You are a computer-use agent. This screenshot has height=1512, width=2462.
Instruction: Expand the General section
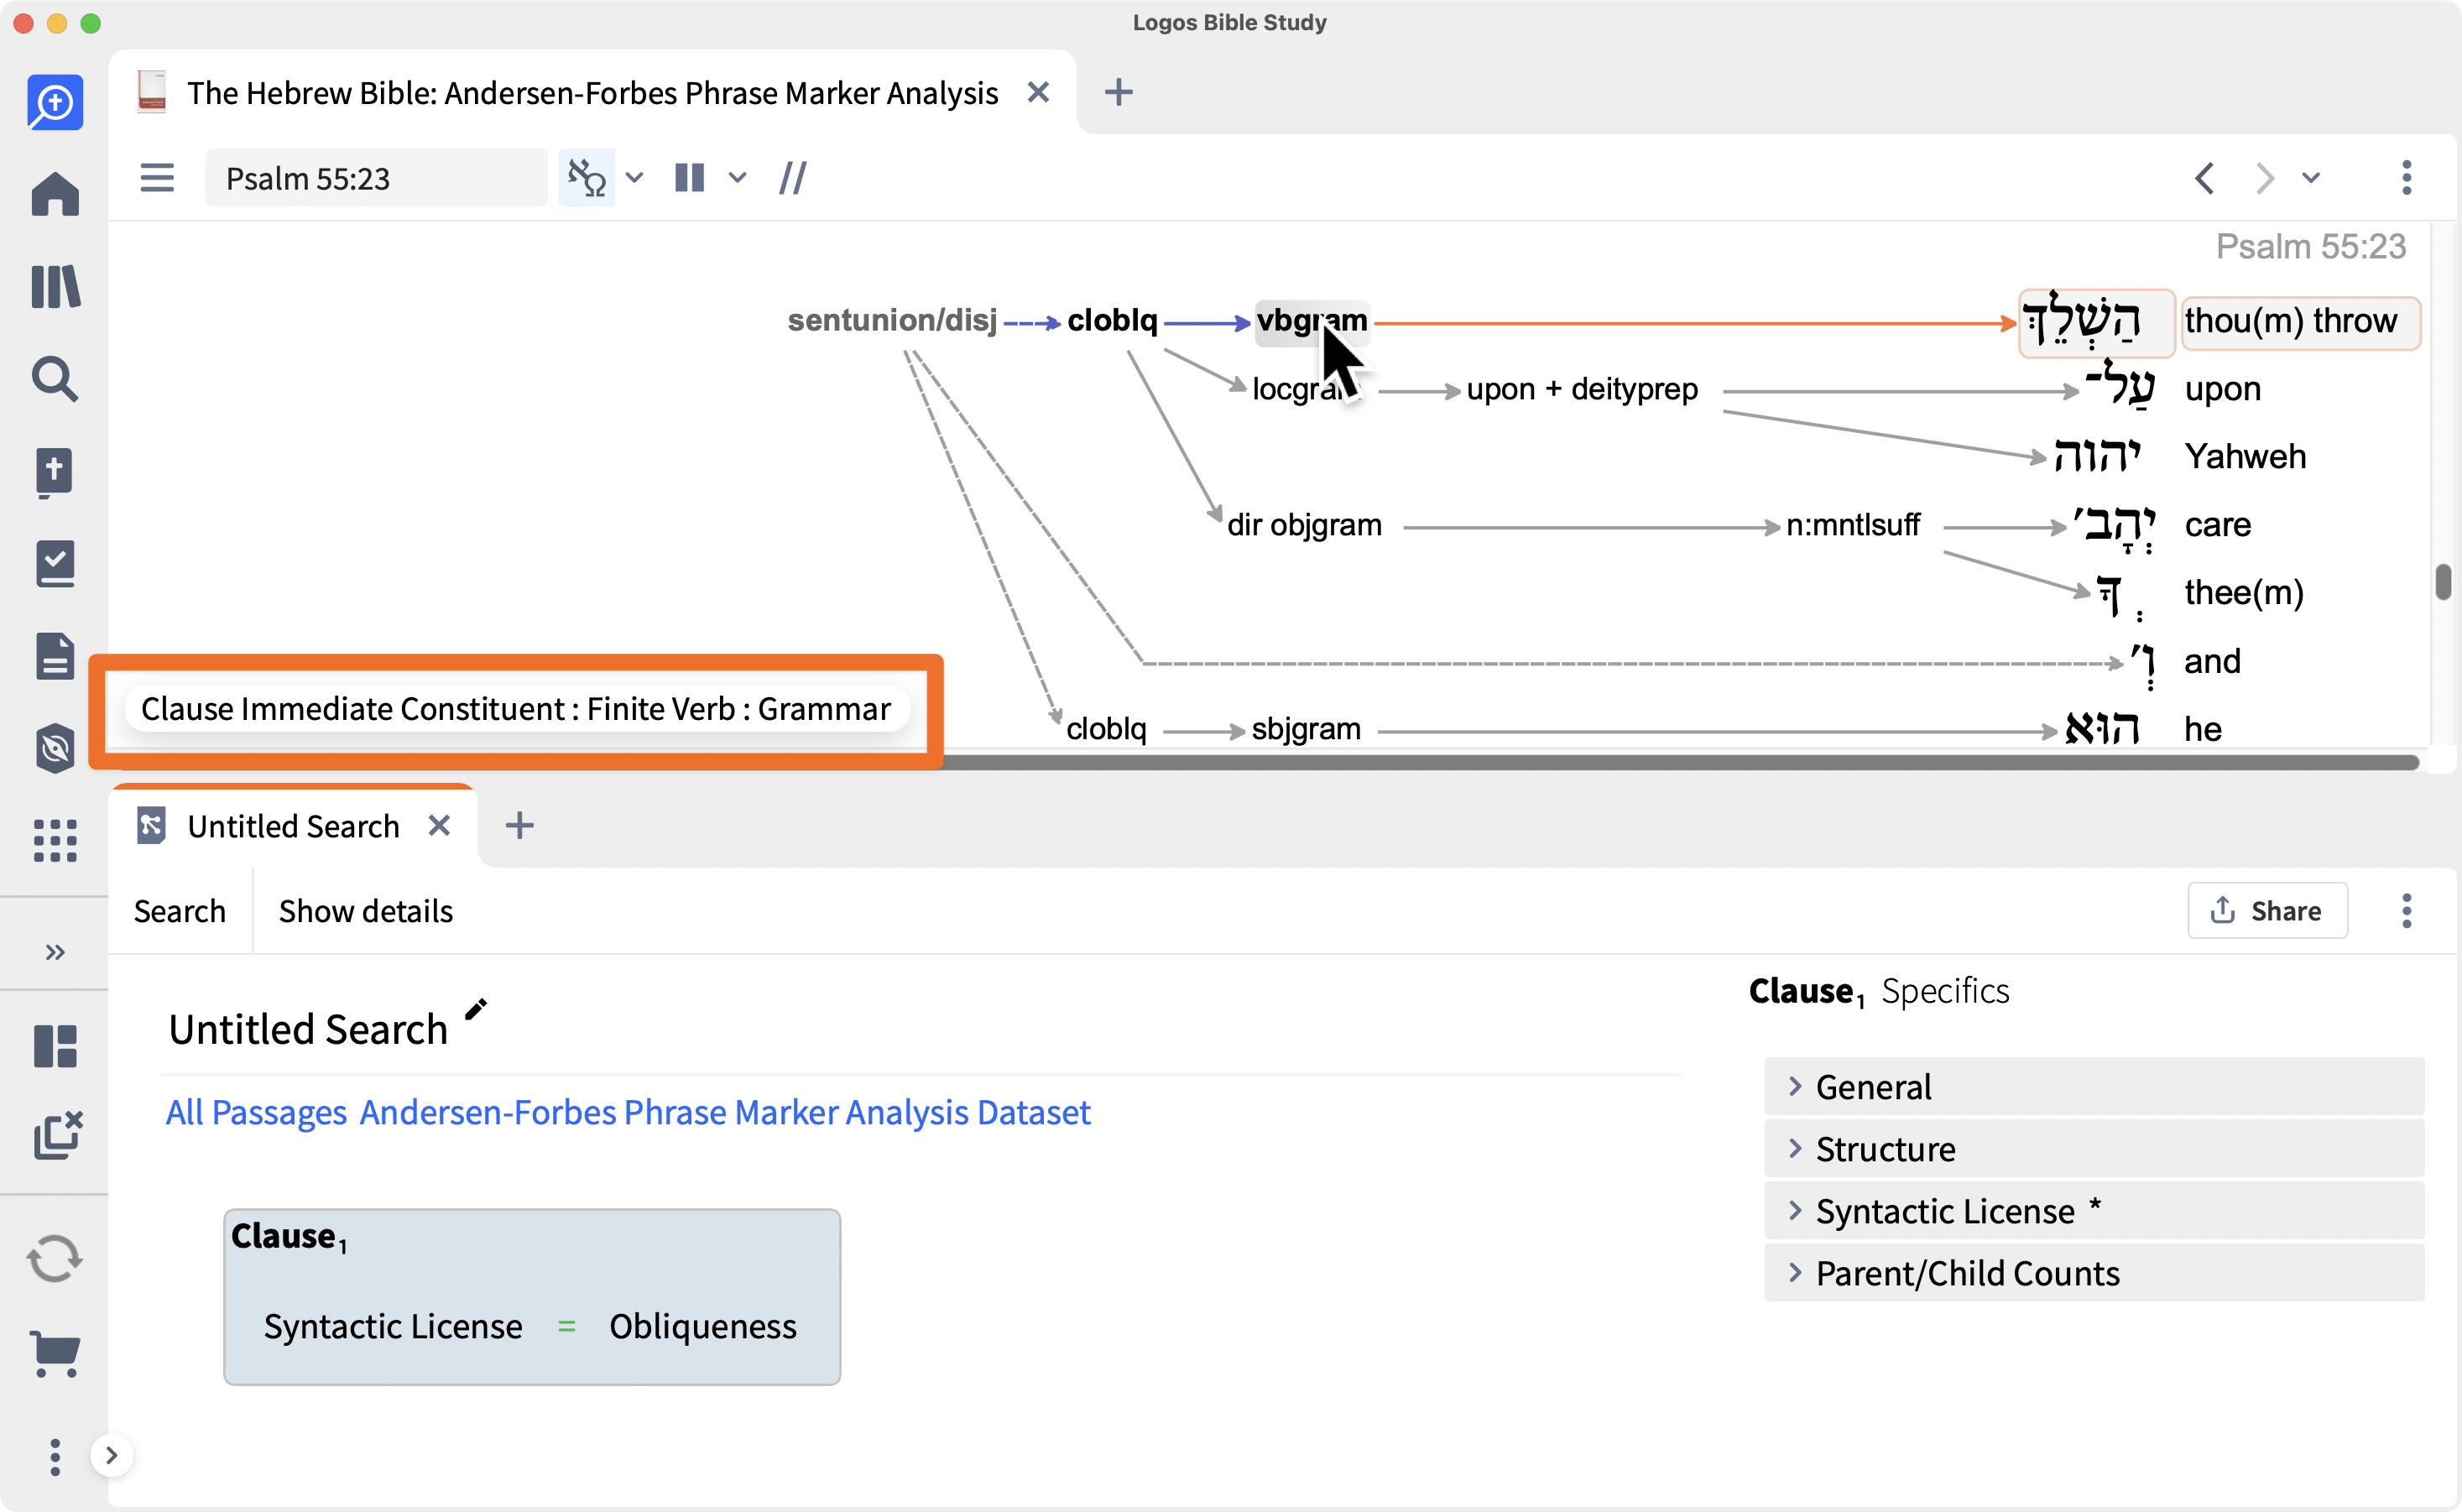click(2094, 1086)
